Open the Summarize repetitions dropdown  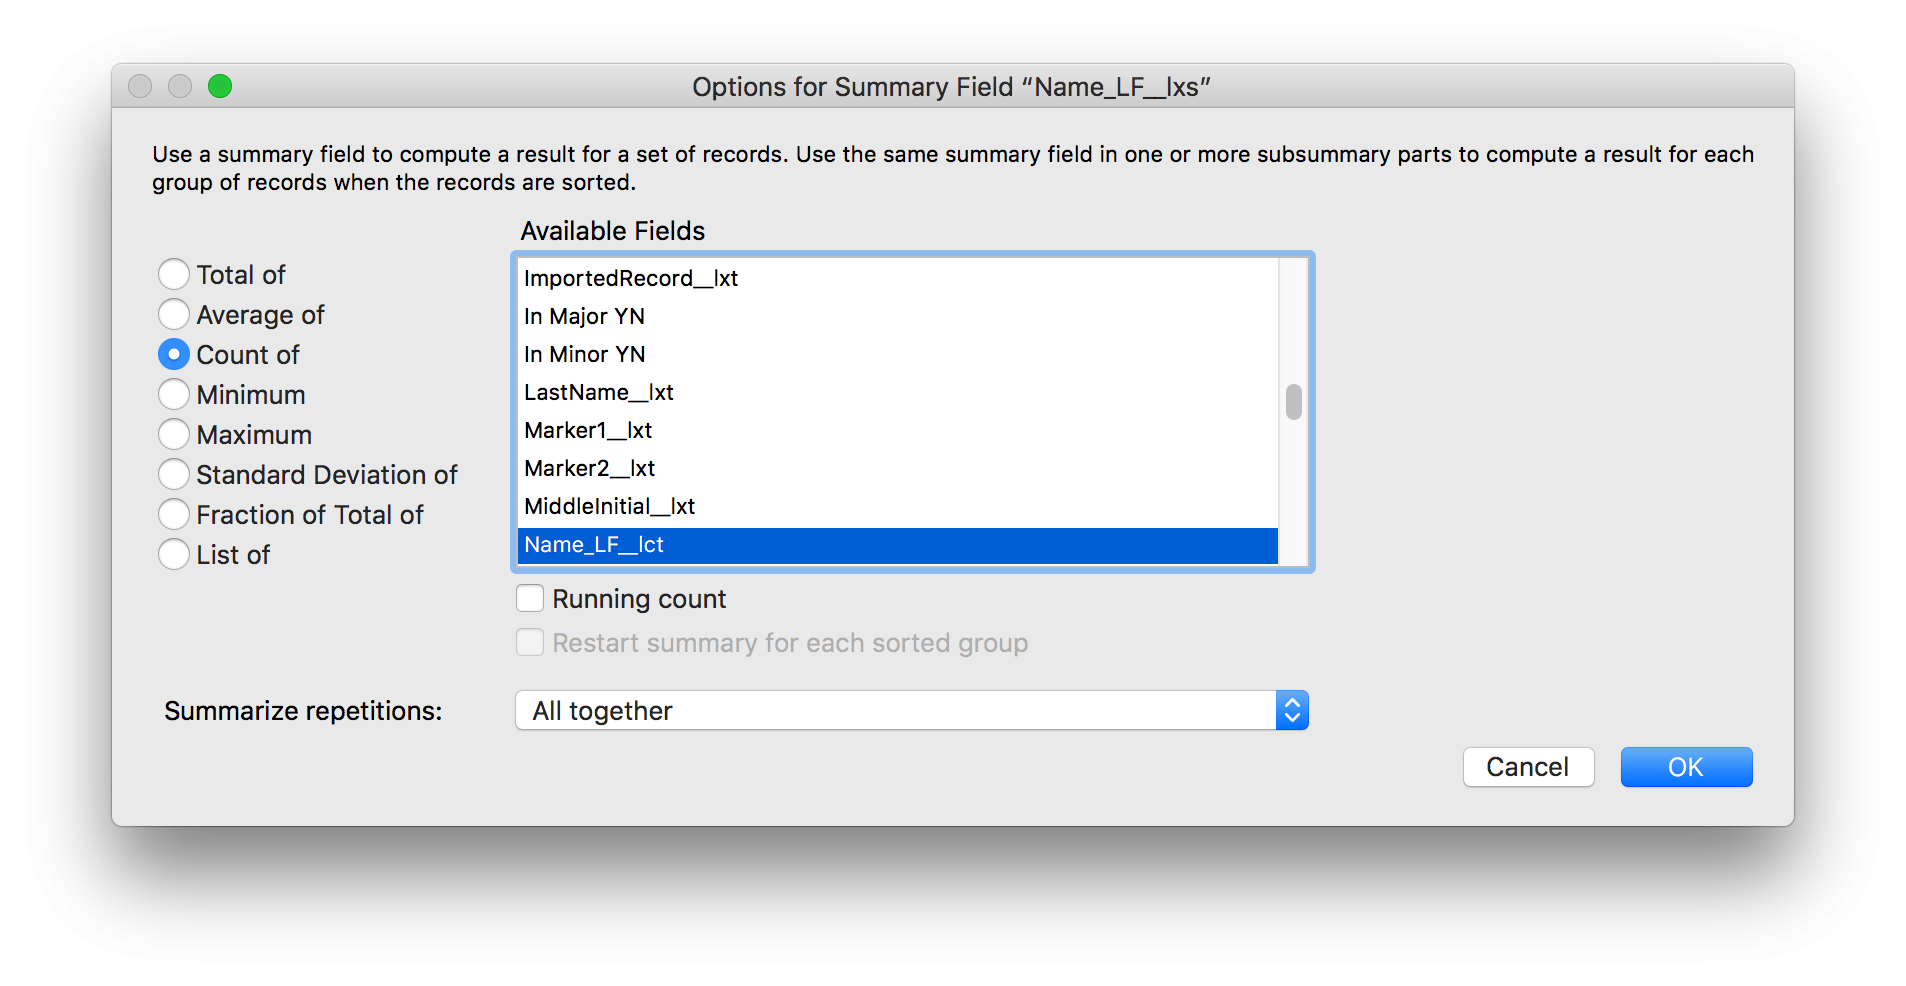coord(912,710)
